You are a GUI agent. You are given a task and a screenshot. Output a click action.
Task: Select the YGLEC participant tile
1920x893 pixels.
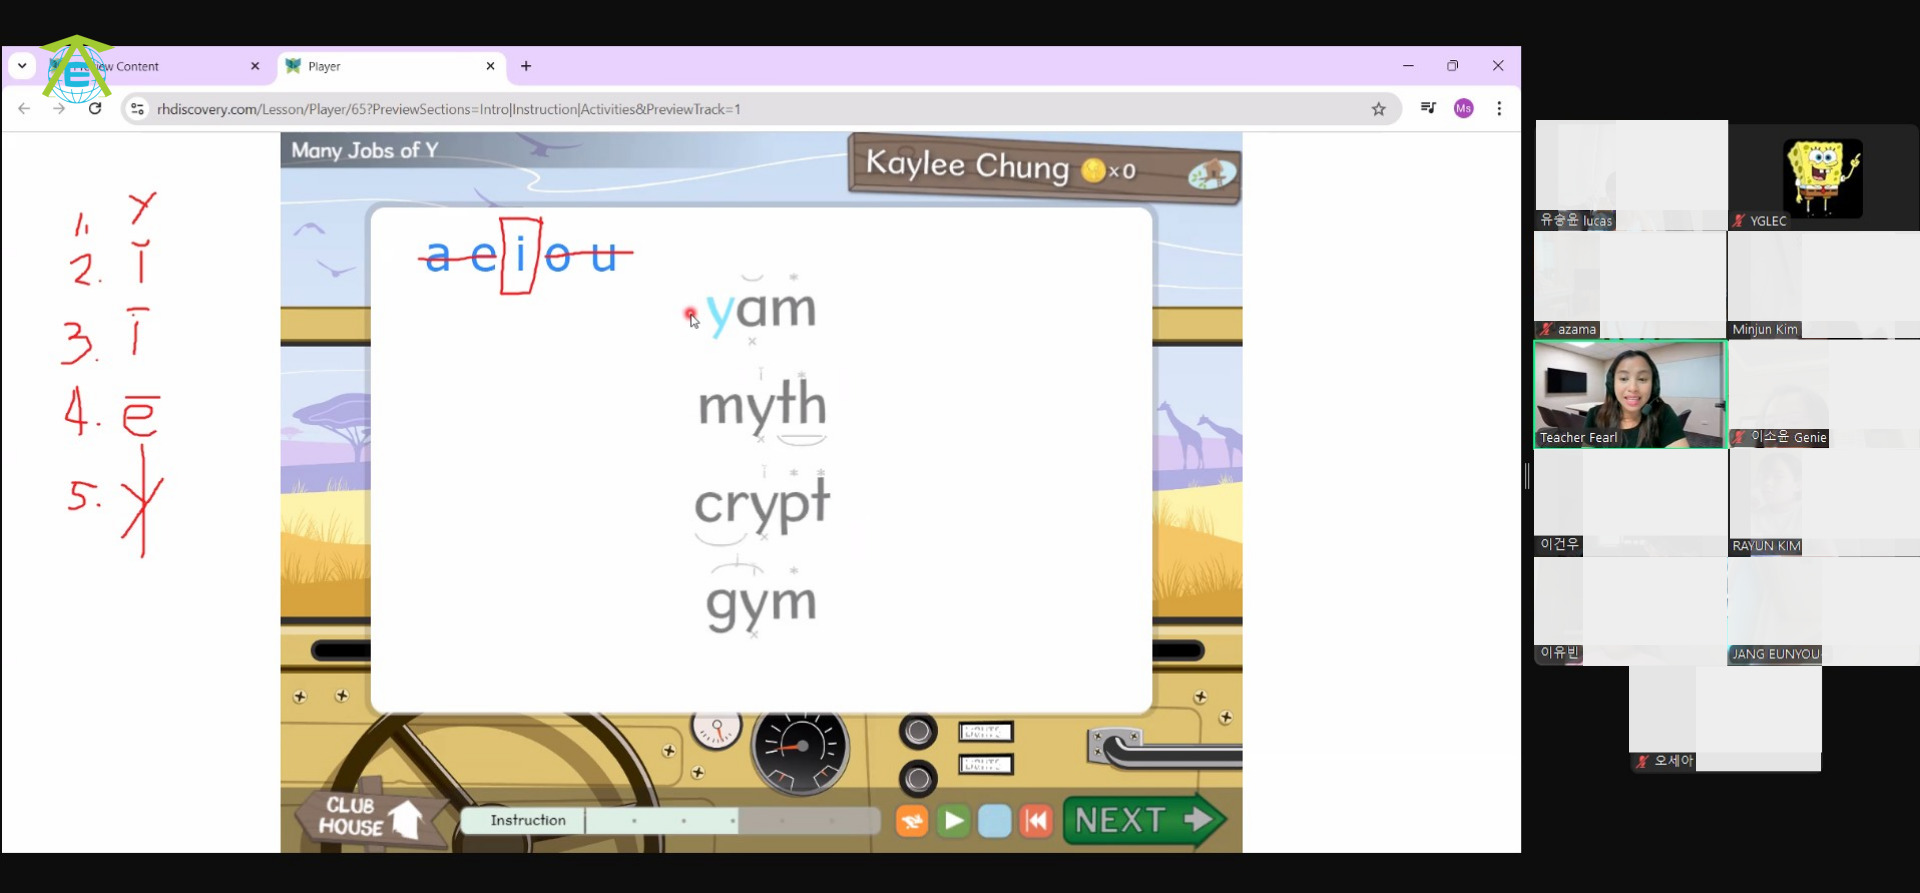coord(1824,177)
